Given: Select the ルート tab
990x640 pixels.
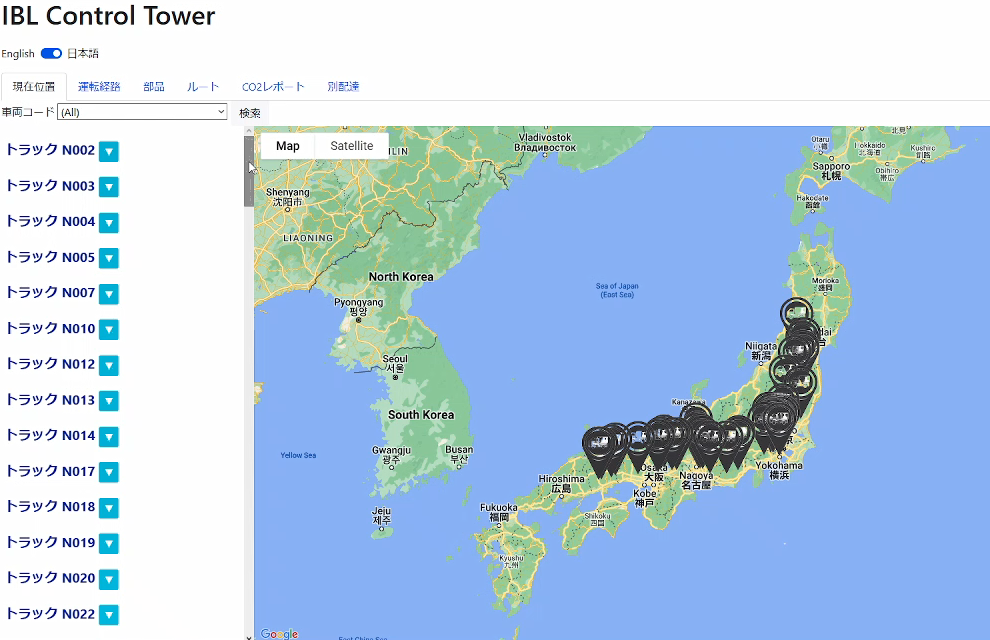Looking at the screenshot, I should click(x=203, y=87).
